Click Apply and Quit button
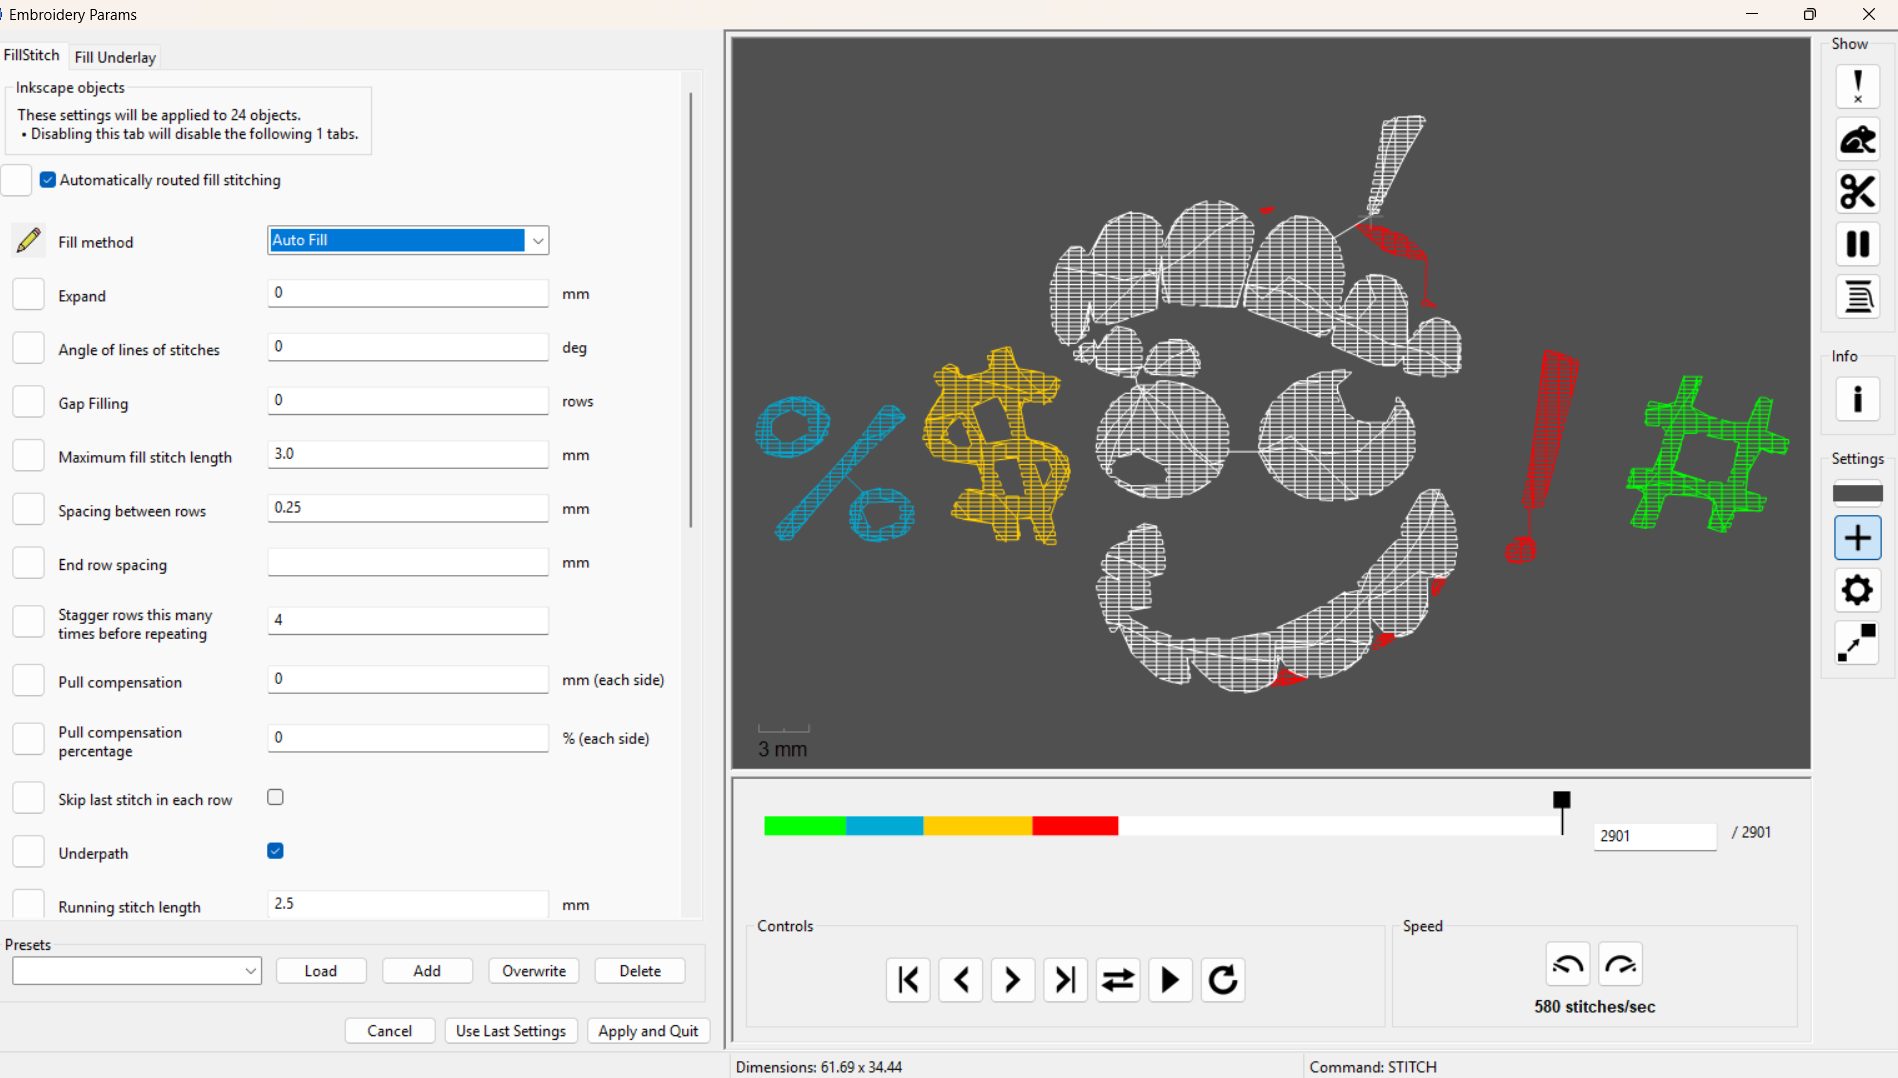 [648, 1031]
